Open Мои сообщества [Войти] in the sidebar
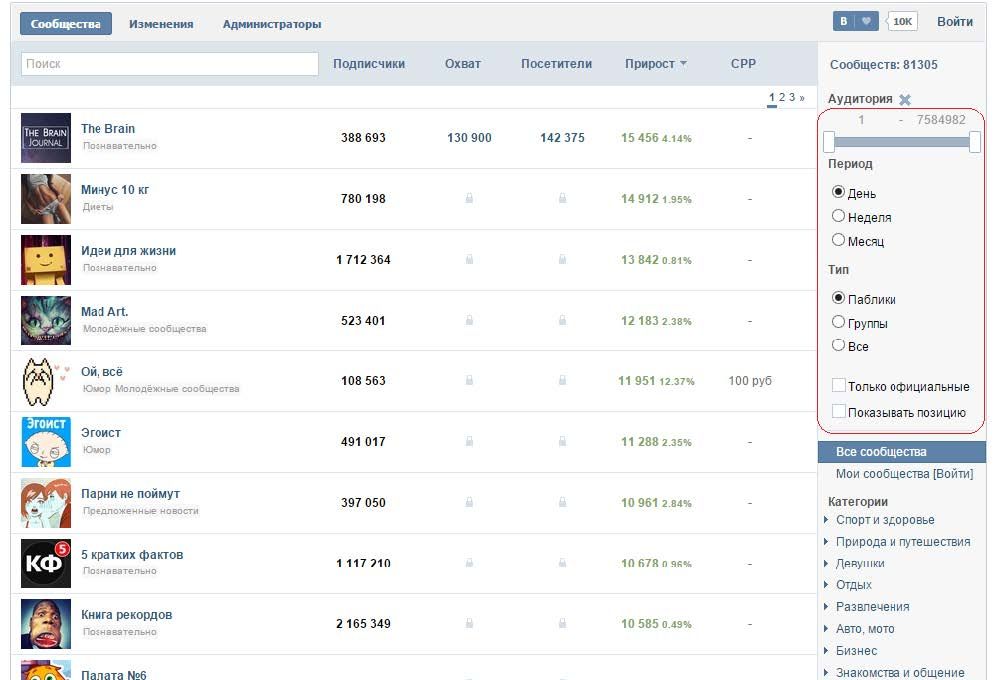Image resolution: width=994 pixels, height=680 pixels. (x=904, y=473)
